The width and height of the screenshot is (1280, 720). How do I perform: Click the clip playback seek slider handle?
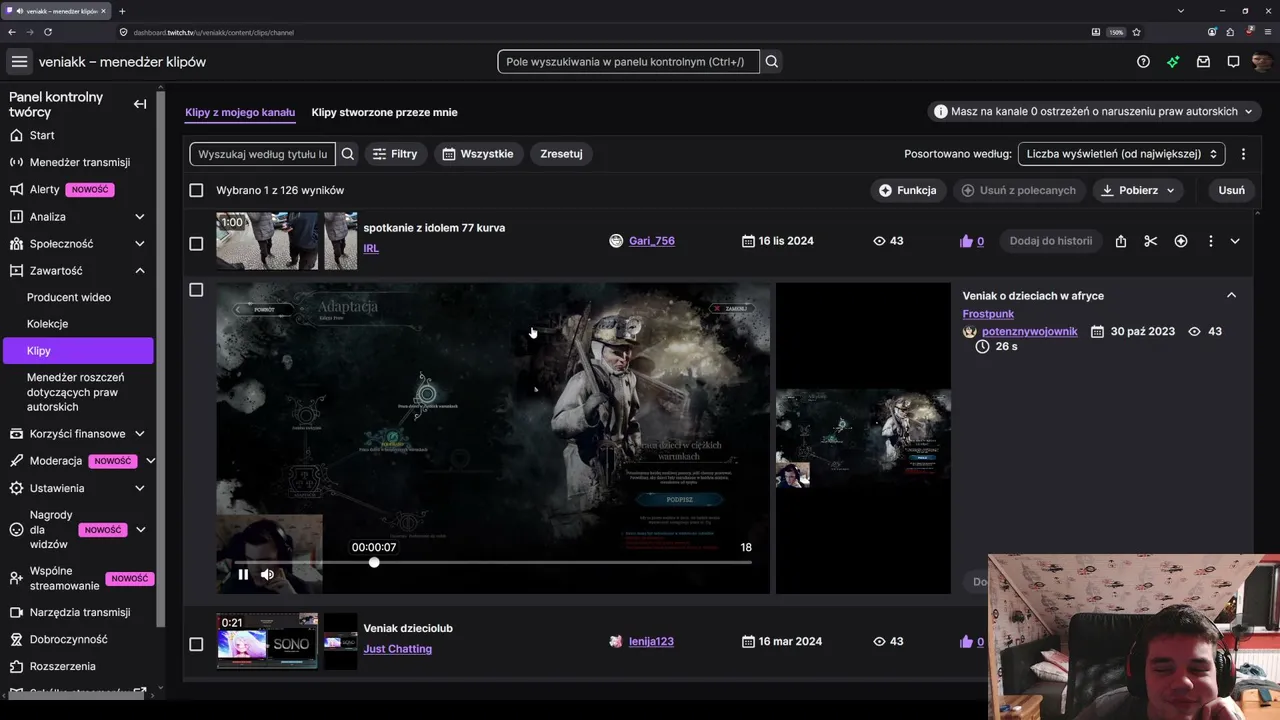374,563
